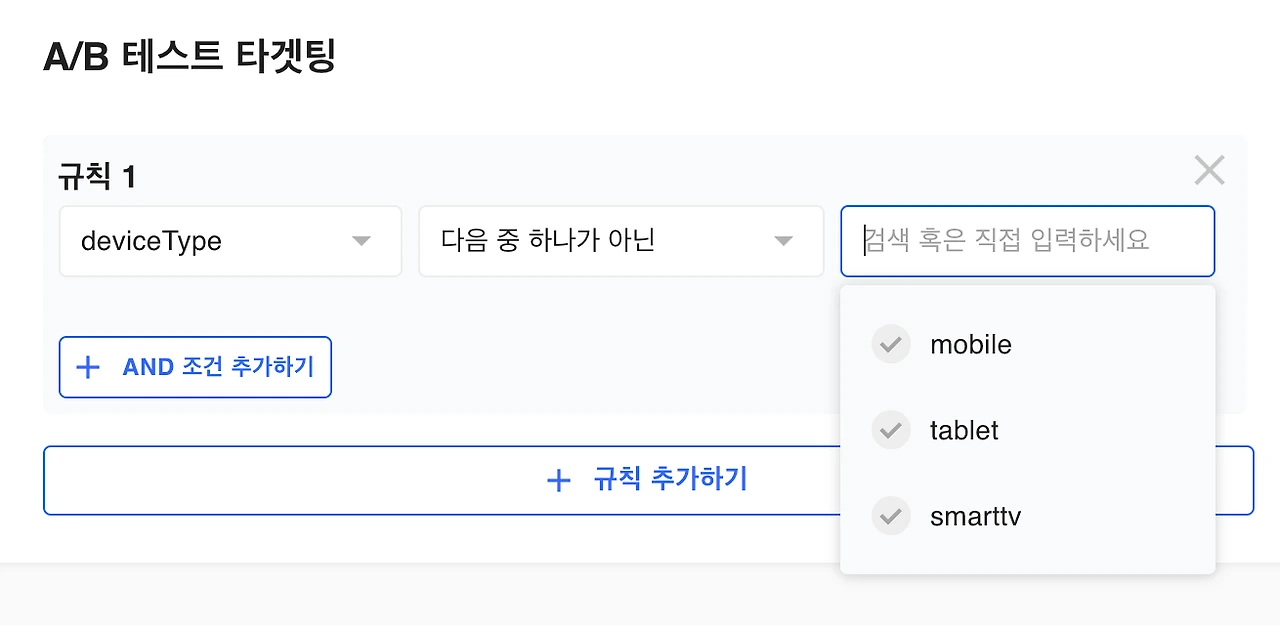The width and height of the screenshot is (1280, 625).
Task: Pick smarttv from the value list
Action: click(975, 517)
